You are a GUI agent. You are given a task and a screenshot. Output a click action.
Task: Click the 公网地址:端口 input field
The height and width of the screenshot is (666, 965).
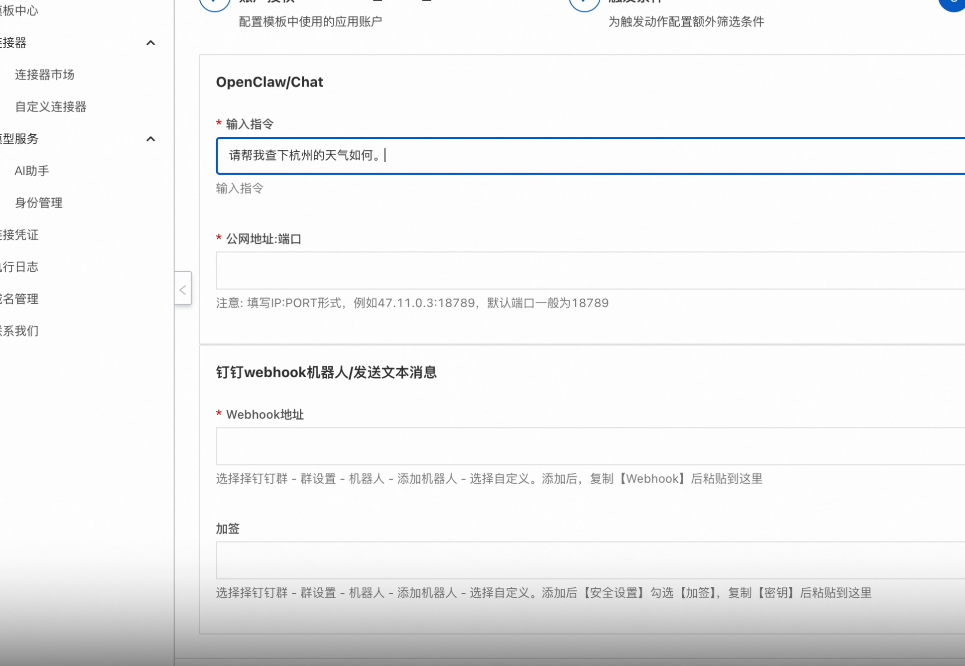point(590,270)
